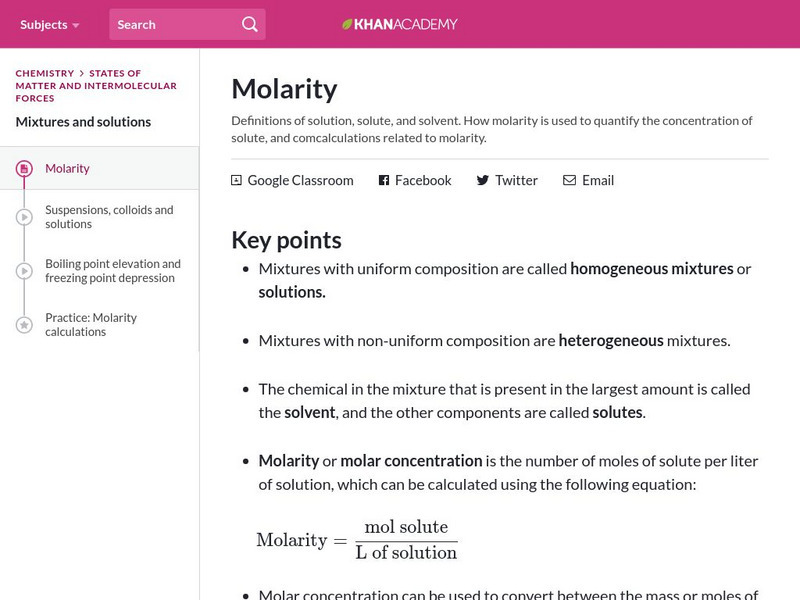
Task: Open Boiling point elevation and freezing lesson
Action: tap(113, 271)
